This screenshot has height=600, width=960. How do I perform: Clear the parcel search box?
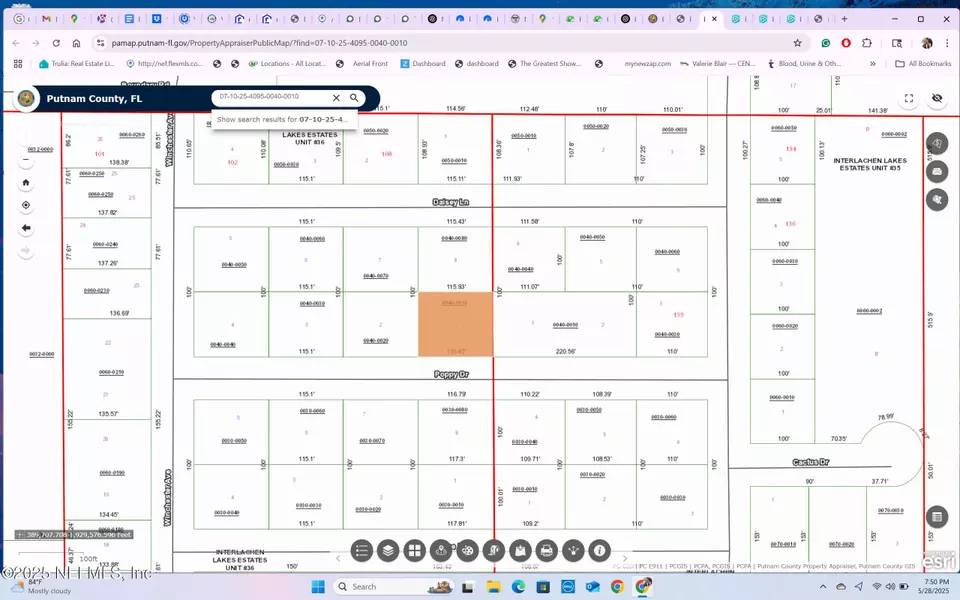pyautogui.click(x=336, y=98)
